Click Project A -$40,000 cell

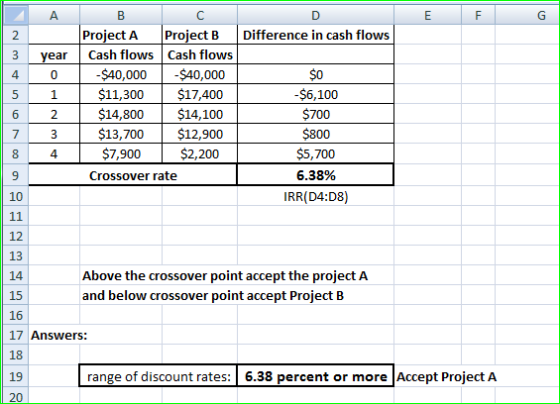click(121, 74)
